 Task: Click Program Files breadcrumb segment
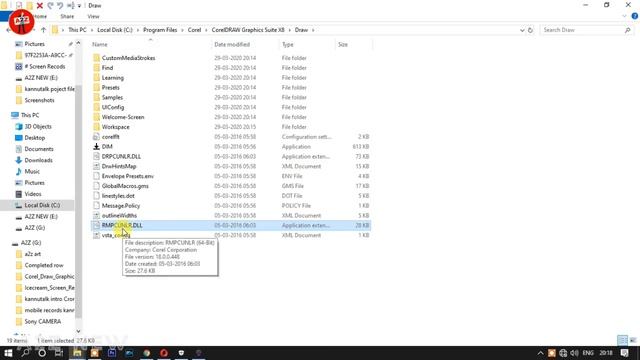[160, 30]
